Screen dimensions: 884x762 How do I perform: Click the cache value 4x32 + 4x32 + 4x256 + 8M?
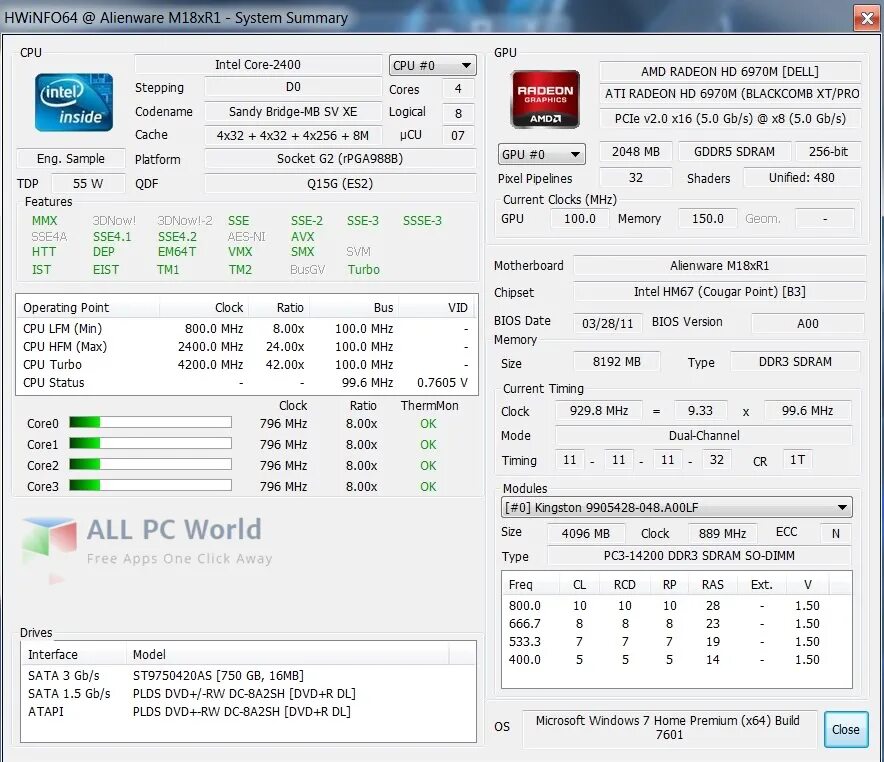[x=293, y=135]
